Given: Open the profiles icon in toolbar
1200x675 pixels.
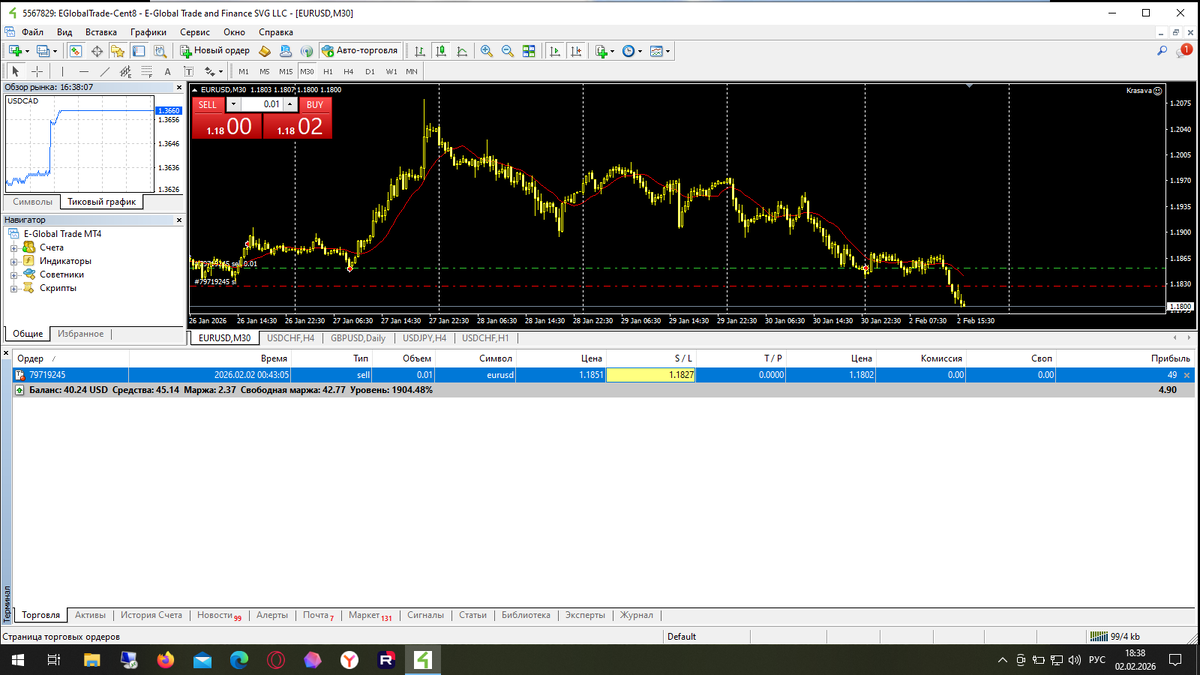Looking at the screenshot, I should click(x=44, y=50).
